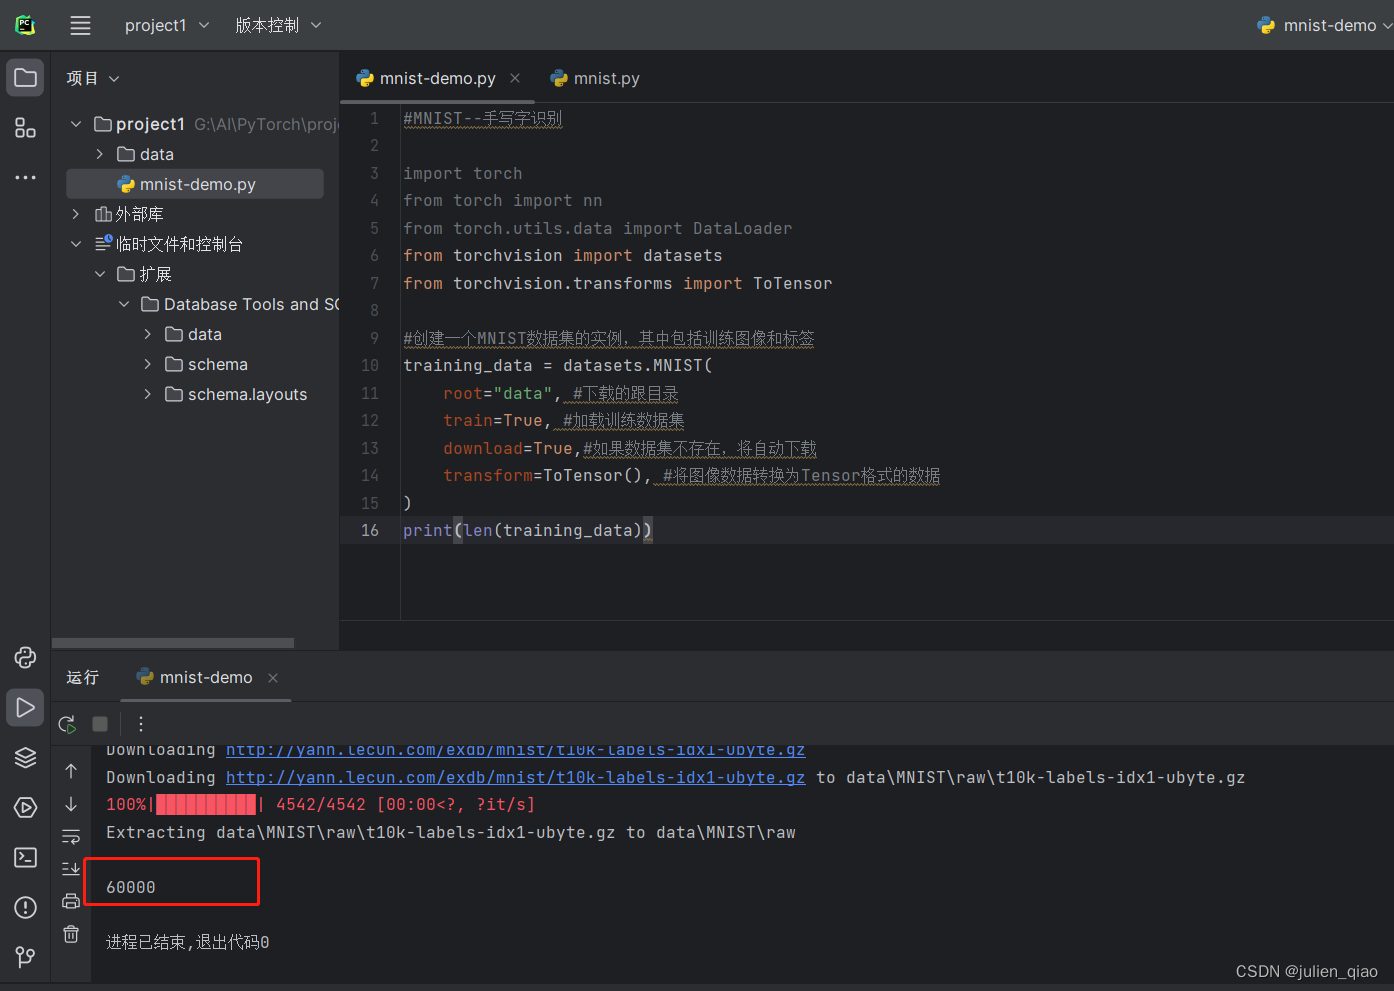
Task: Close the mnist-demo run tab
Action: [273, 678]
